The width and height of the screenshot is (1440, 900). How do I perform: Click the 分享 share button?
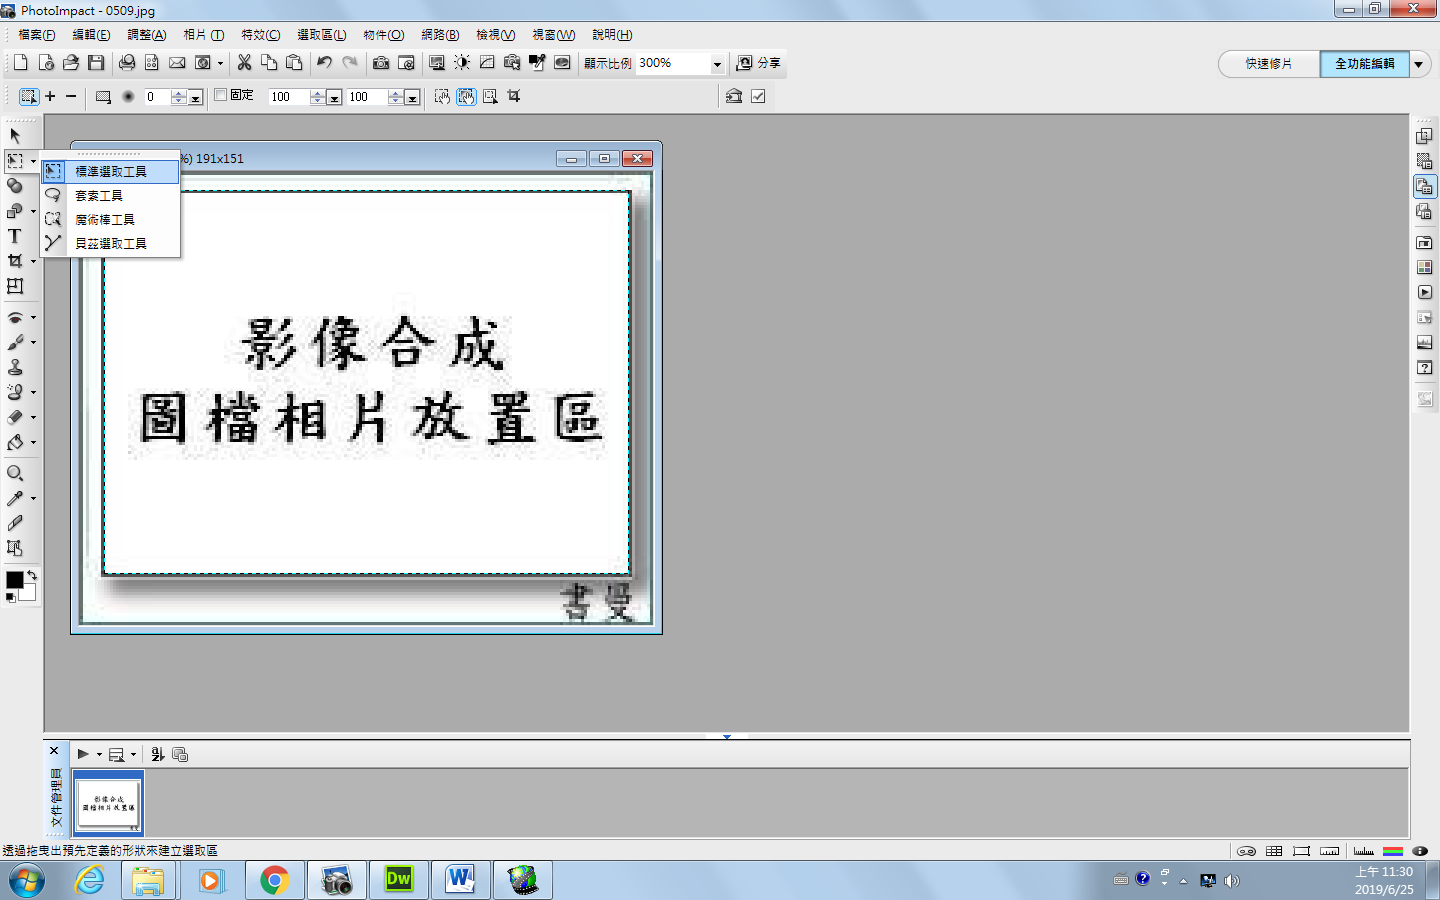click(x=759, y=63)
